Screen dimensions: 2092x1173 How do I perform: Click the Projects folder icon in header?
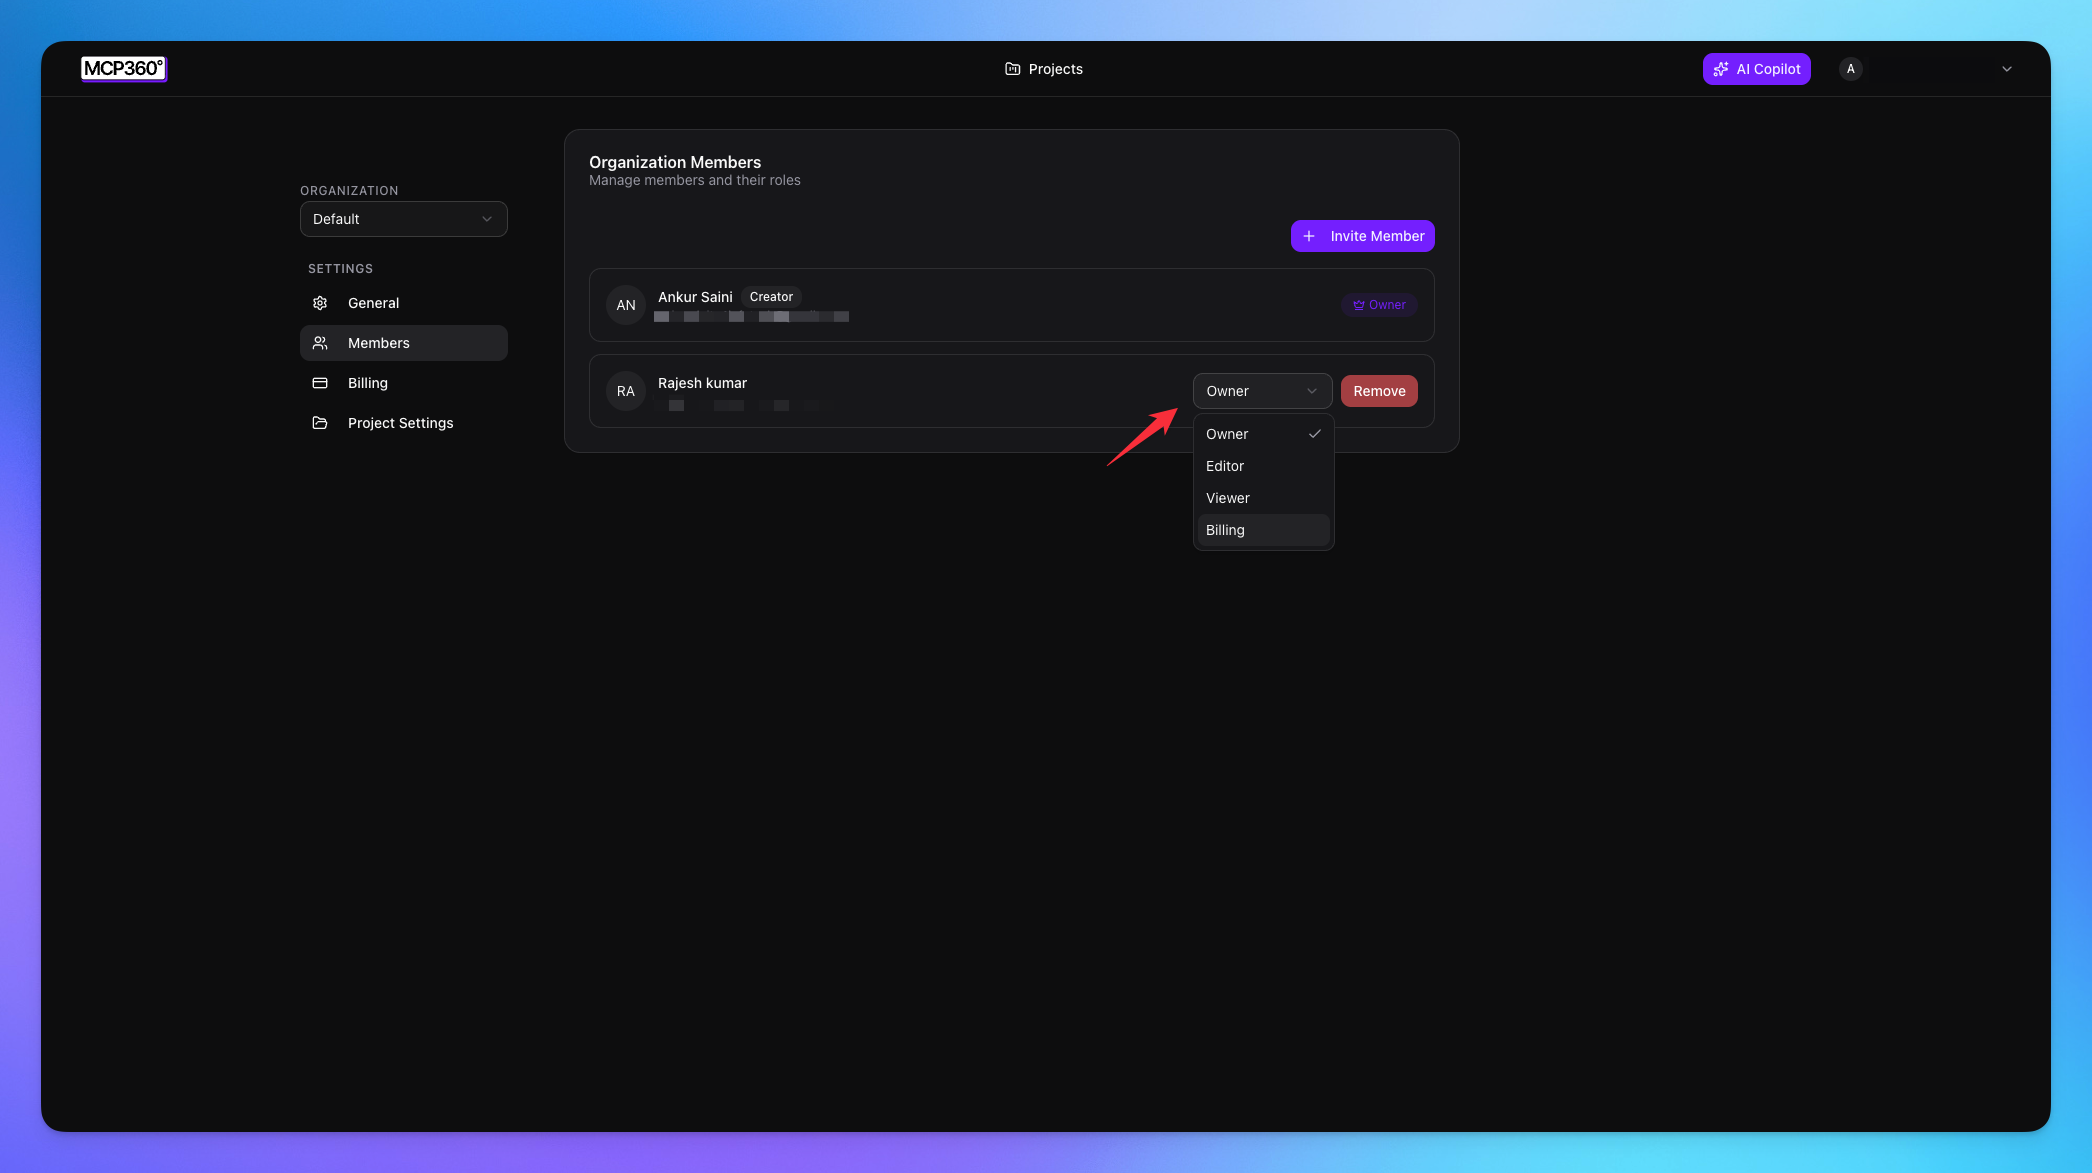coord(1012,69)
